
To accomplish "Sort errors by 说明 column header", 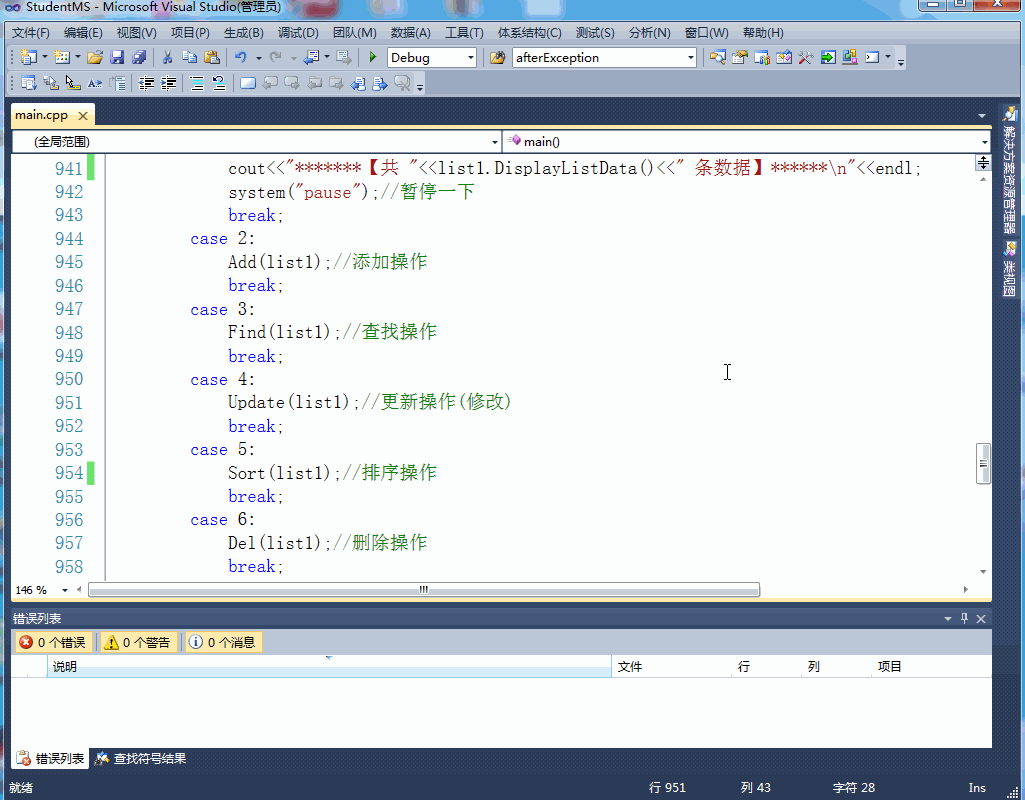I will tap(329, 667).
